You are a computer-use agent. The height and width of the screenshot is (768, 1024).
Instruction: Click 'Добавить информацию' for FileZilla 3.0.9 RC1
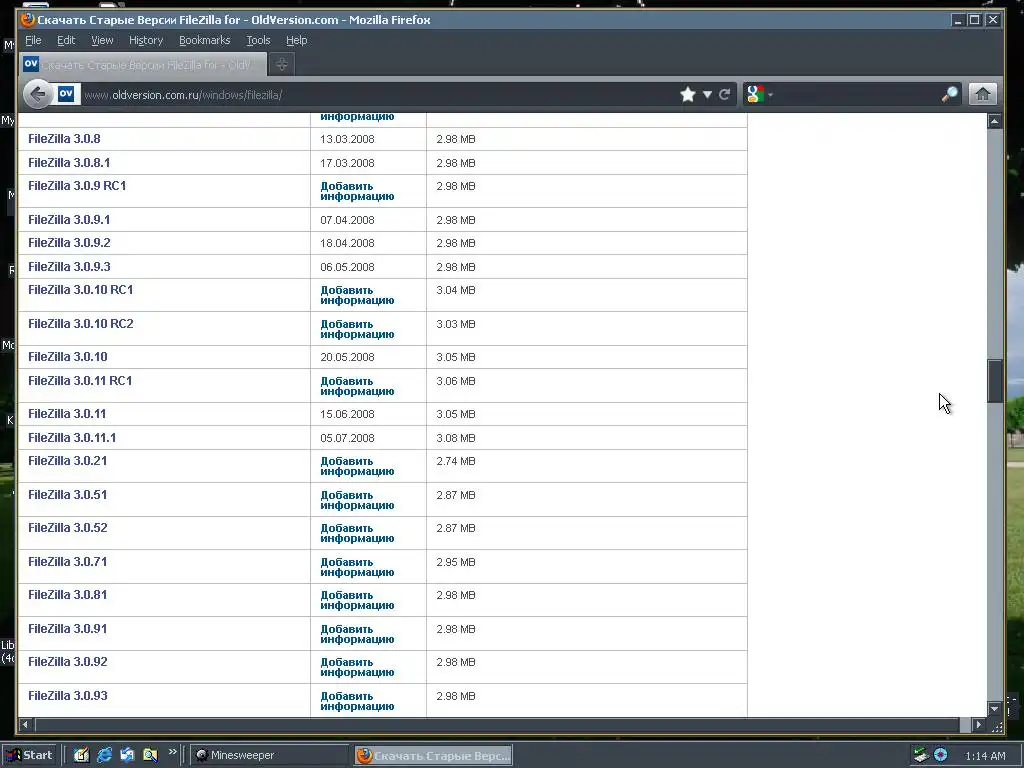(357, 191)
